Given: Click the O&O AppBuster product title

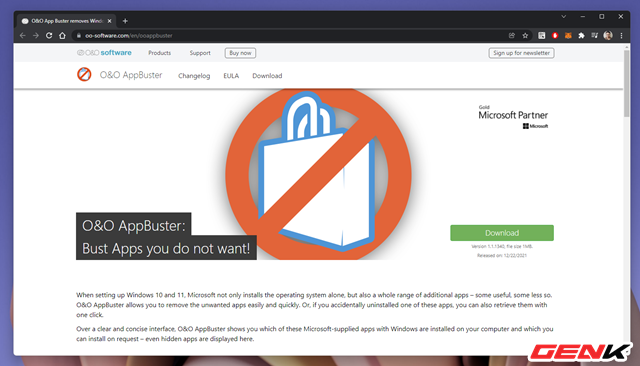Looking at the screenshot, I should point(131,75).
